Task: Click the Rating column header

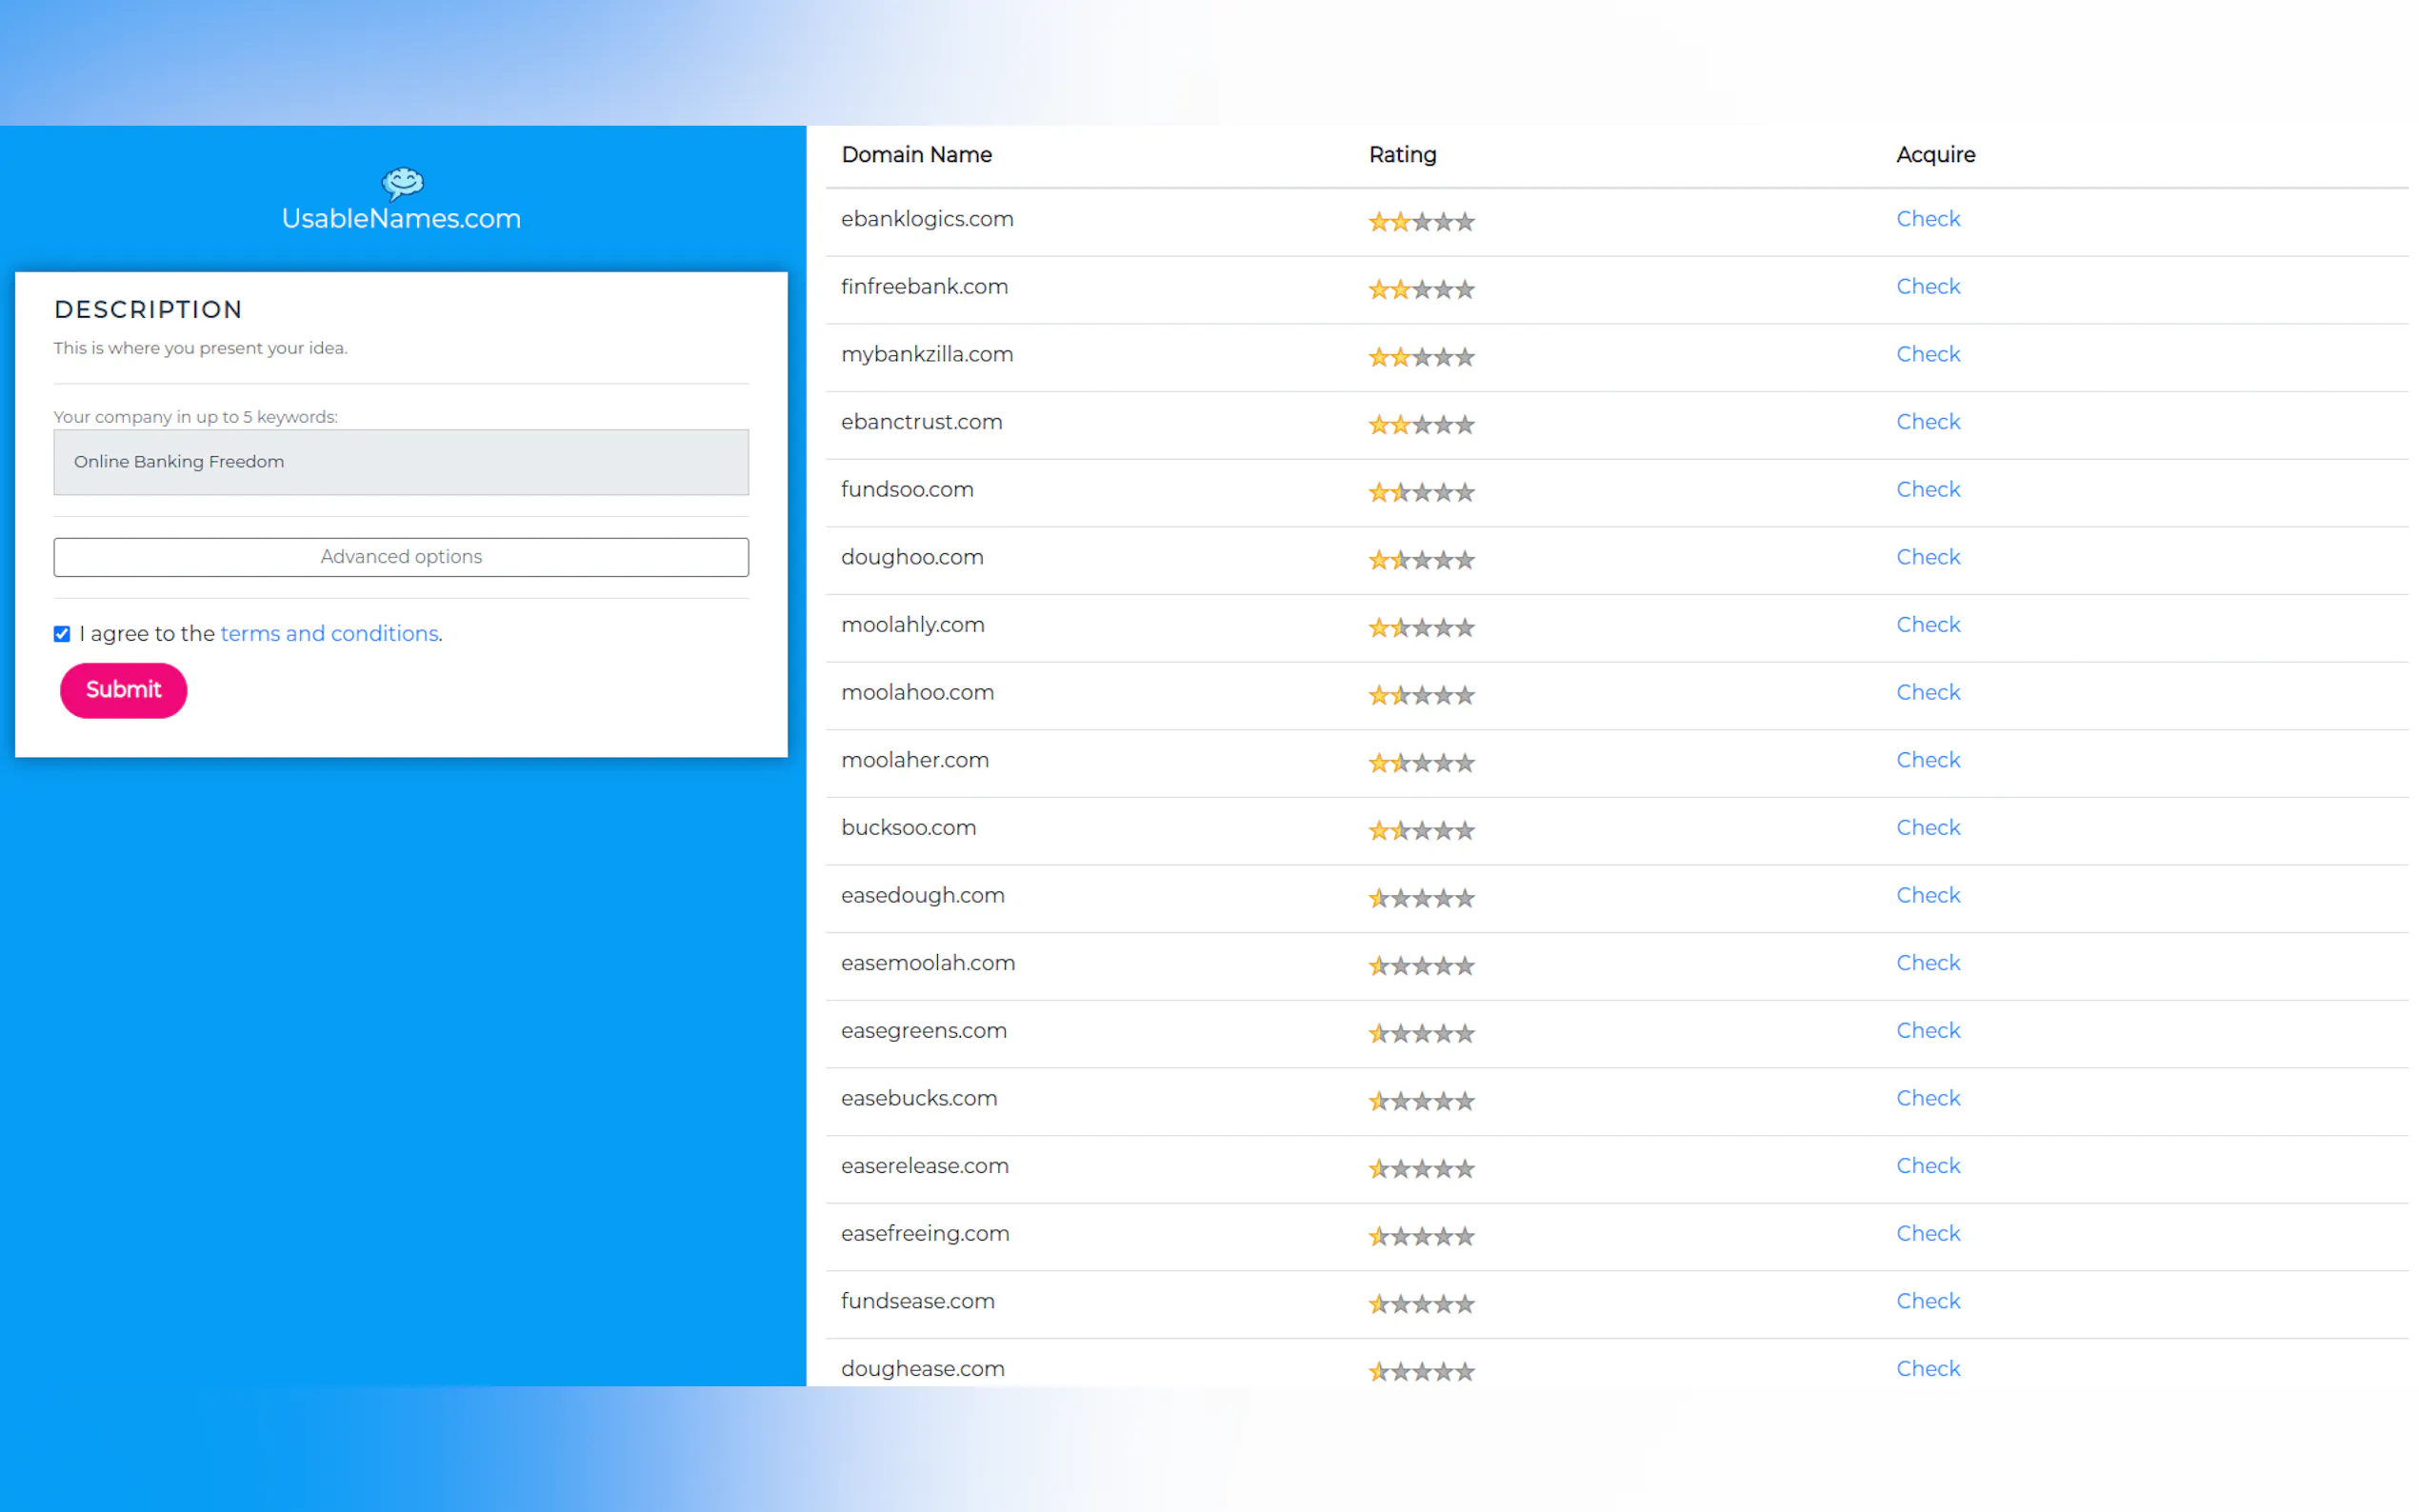Action: (1402, 155)
